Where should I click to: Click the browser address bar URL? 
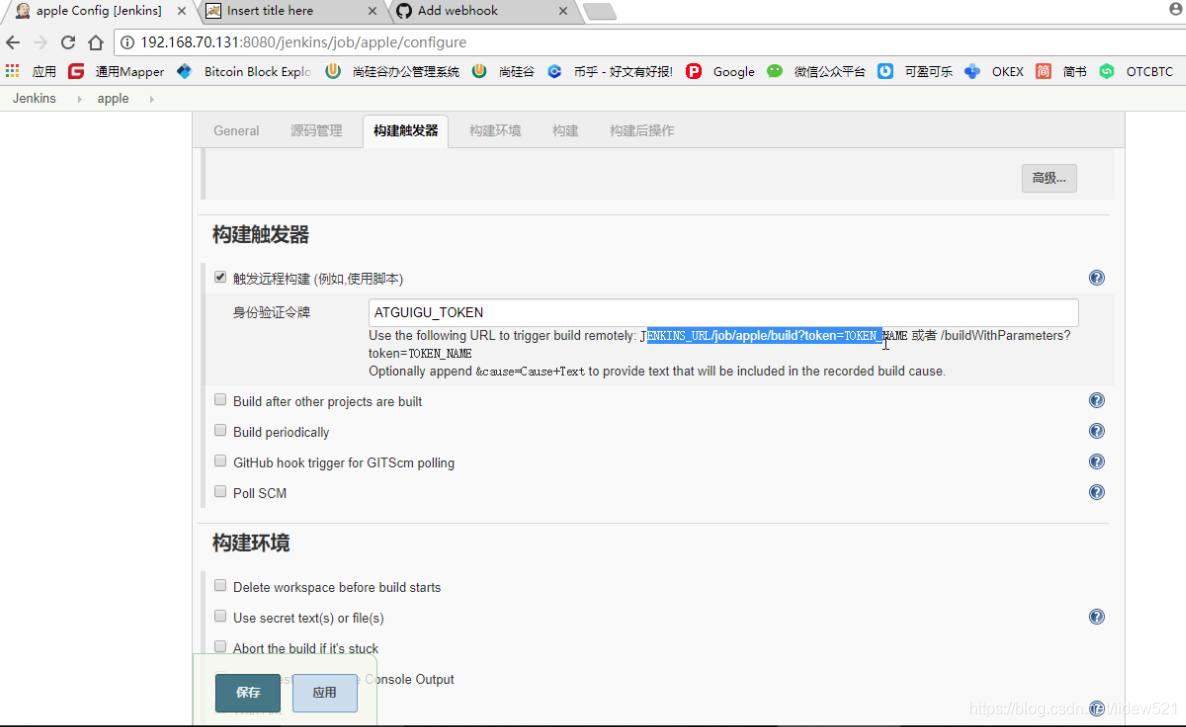(x=303, y=42)
